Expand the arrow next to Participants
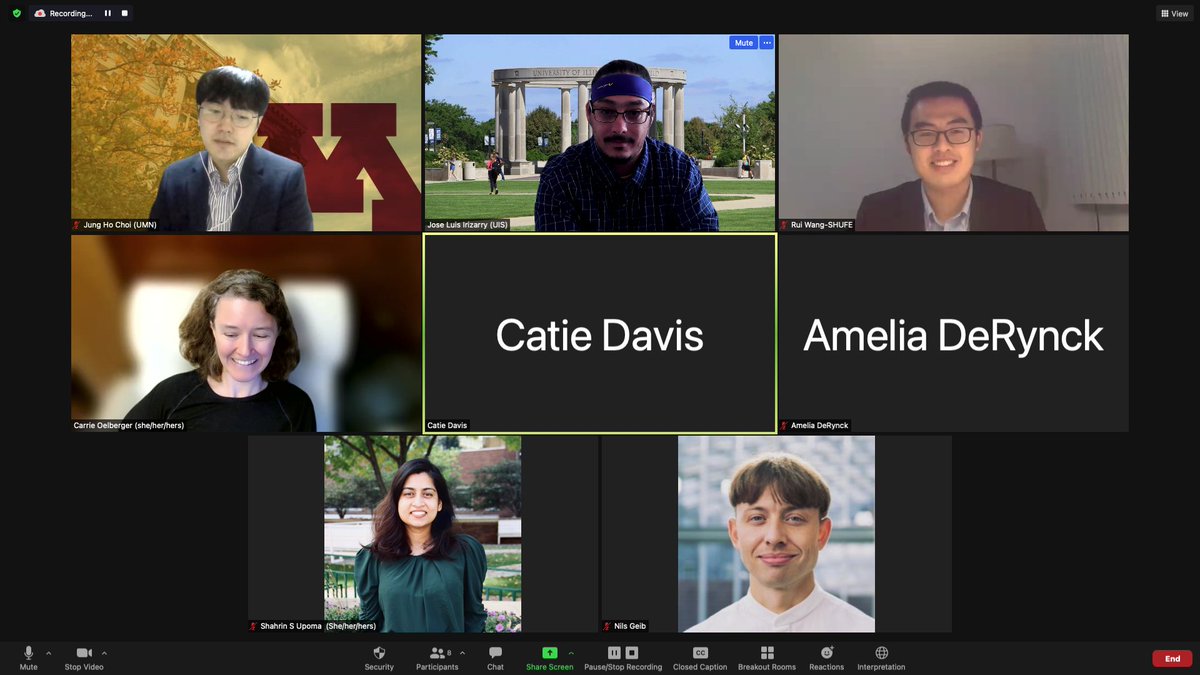Viewport: 1200px width, 675px height. coord(462,653)
